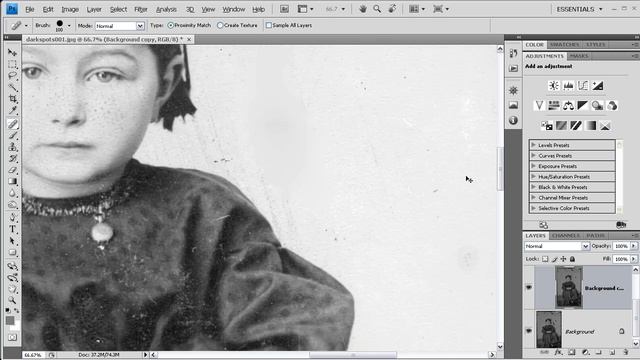Viewport: 640px width, 360px height.
Task: Open the Info panel icon
Action: (513, 120)
